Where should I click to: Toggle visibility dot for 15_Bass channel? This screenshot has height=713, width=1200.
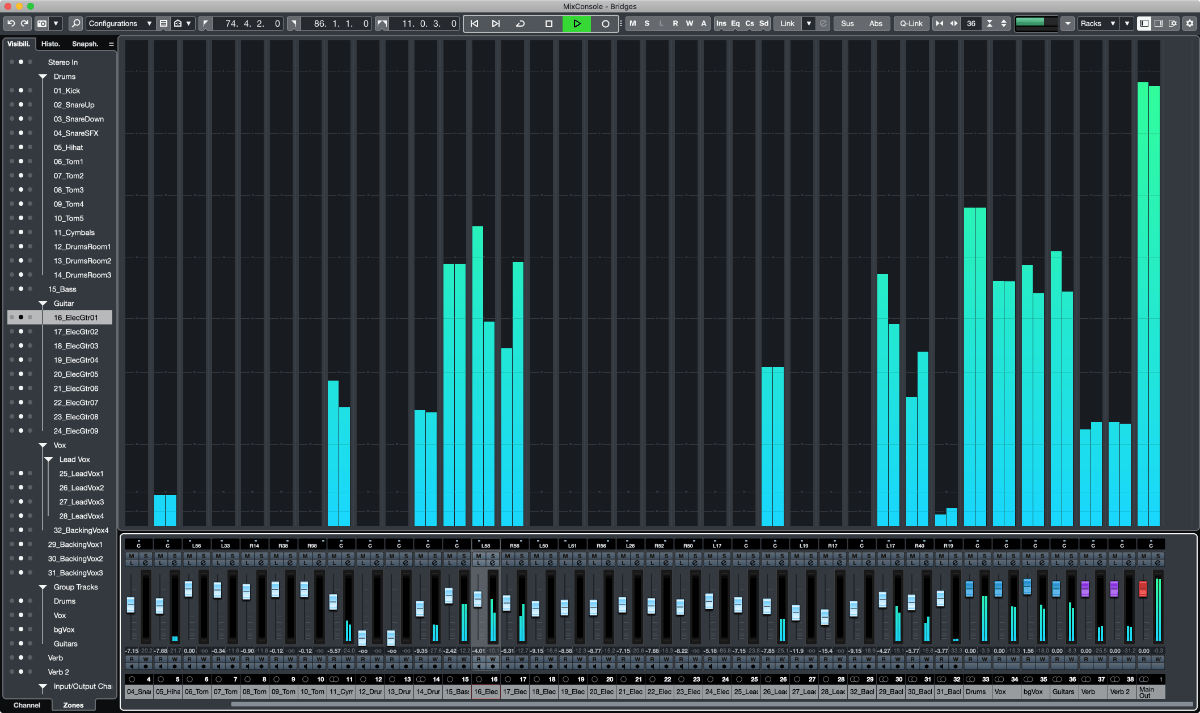tap(21, 289)
